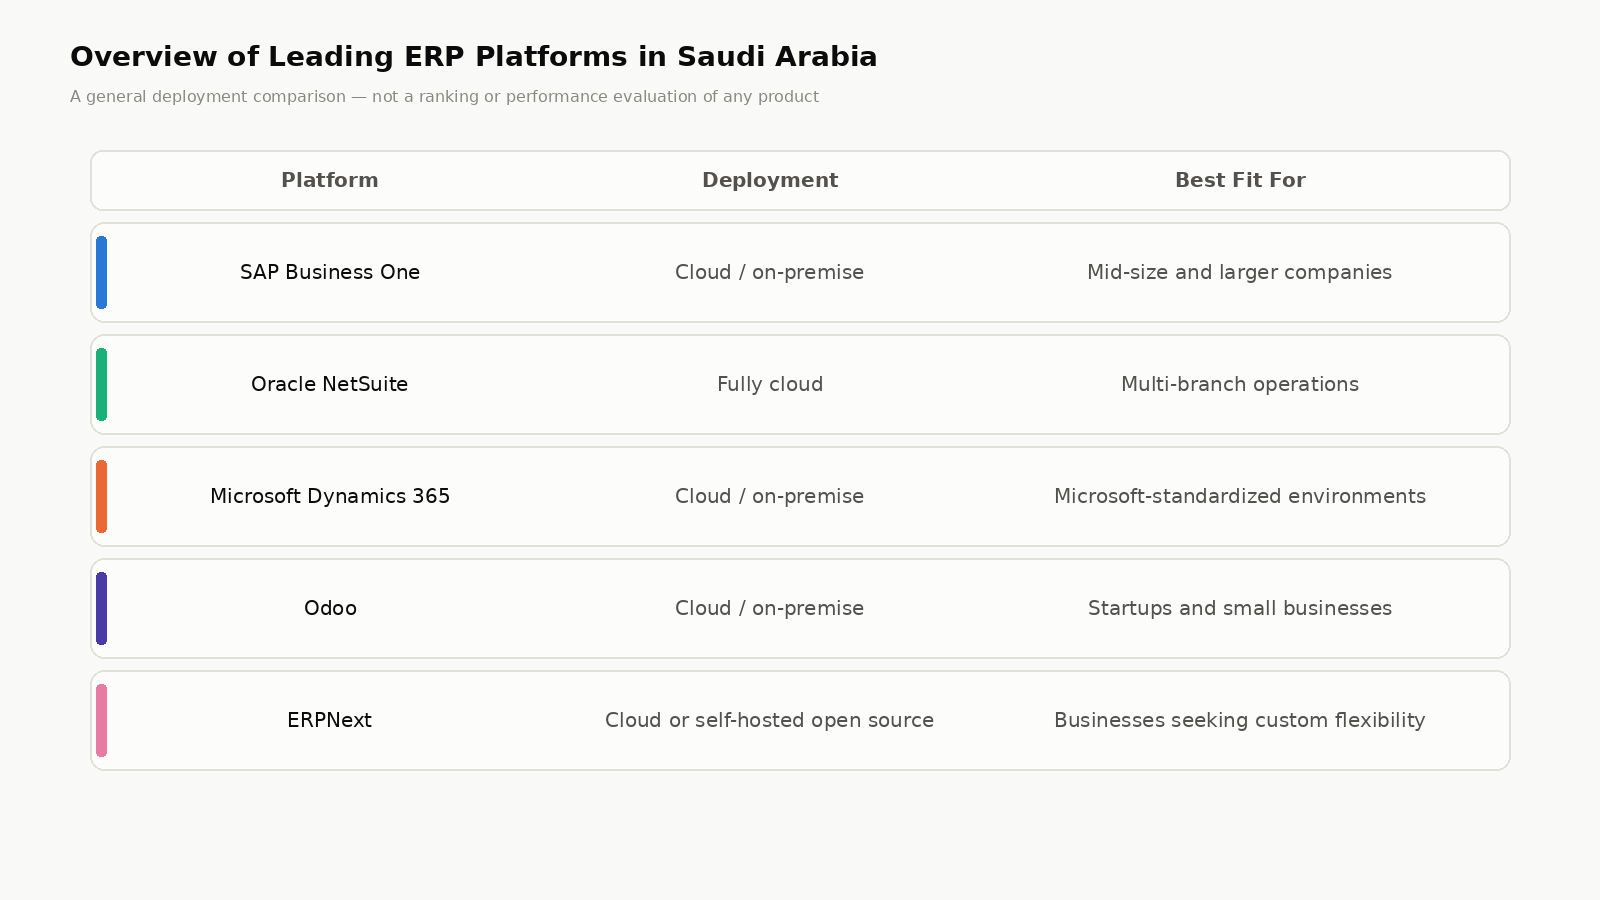Click the 'Fully cloud' deployment cell
This screenshot has height=900, width=1600.
pyautogui.click(x=770, y=384)
